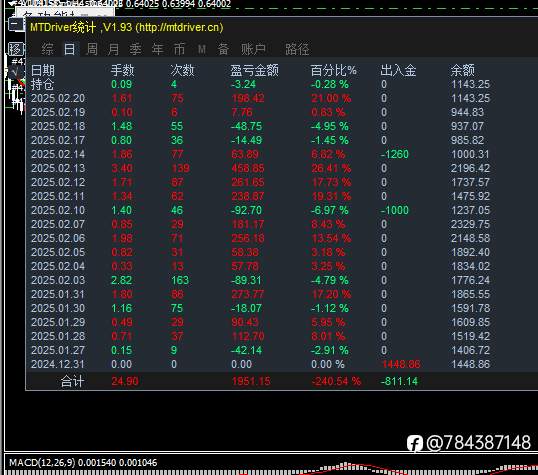Click the 139 trade count value
Viewport: 538px width, 475px height.
coord(180,168)
